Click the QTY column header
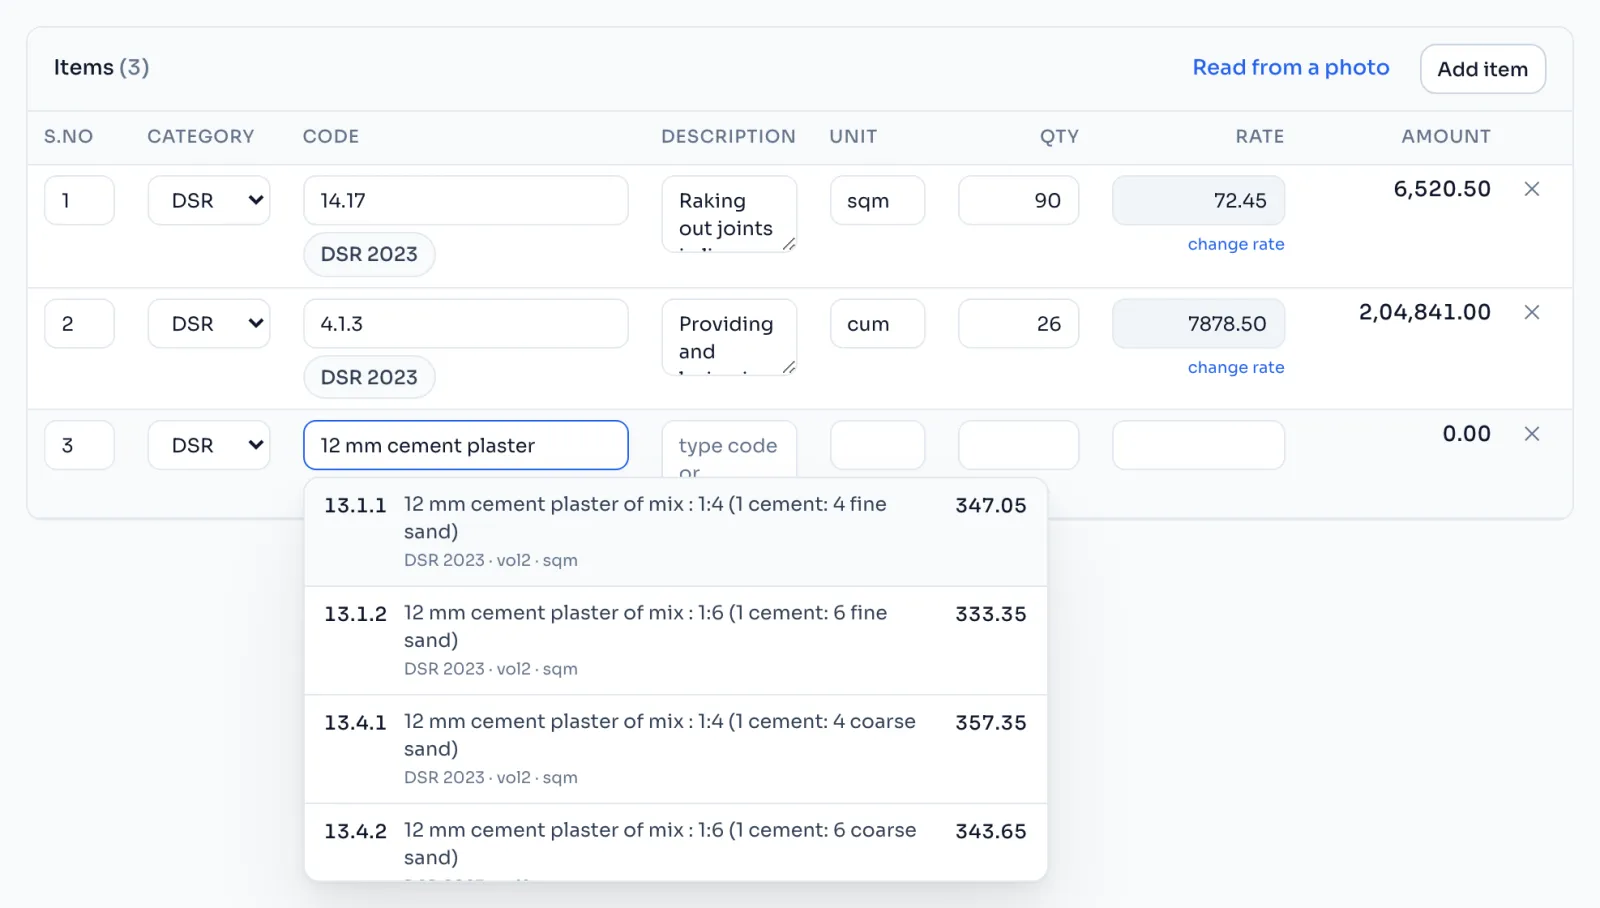The width and height of the screenshot is (1600, 908). pyautogui.click(x=1059, y=136)
